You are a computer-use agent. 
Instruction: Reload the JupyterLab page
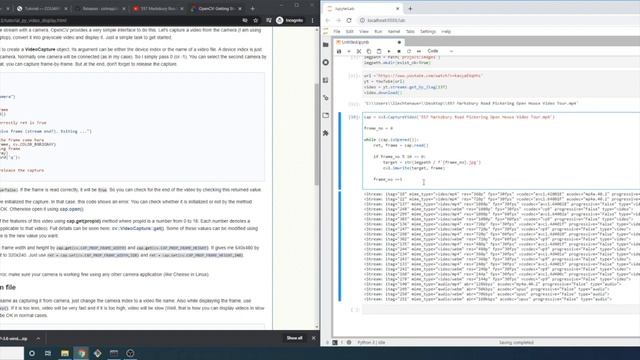click(349, 20)
